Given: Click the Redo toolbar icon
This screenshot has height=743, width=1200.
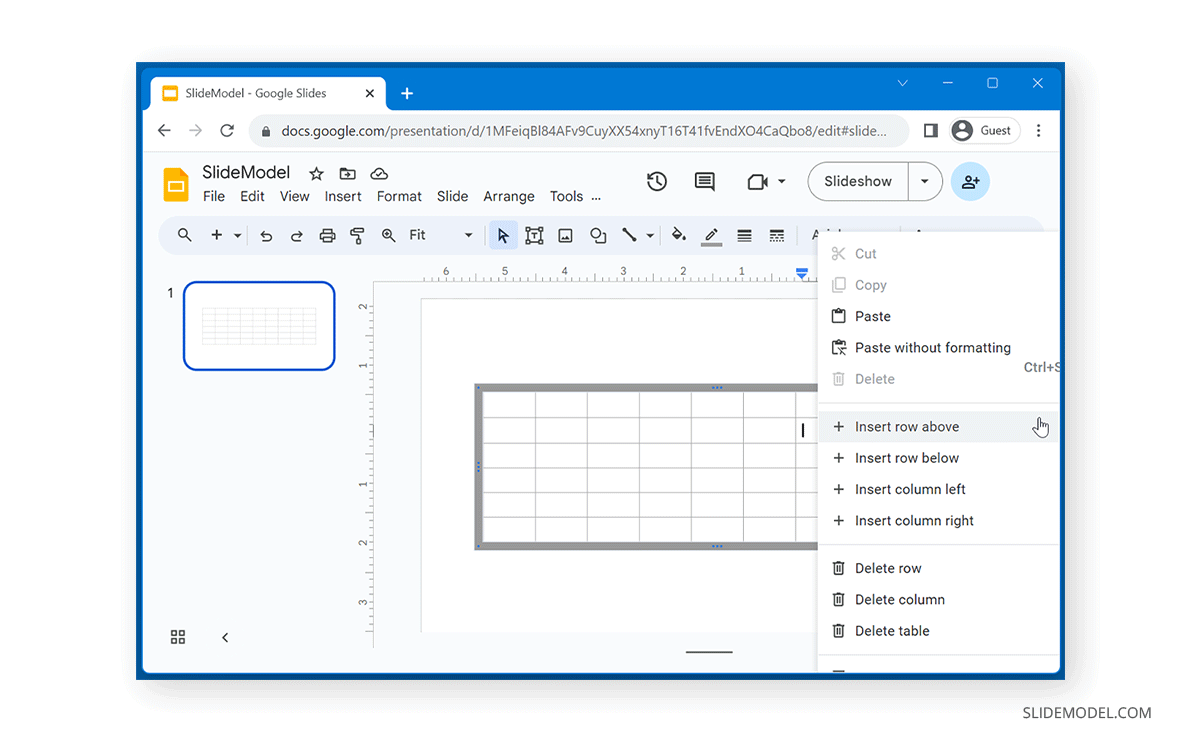Looking at the screenshot, I should pyautogui.click(x=297, y=235).
